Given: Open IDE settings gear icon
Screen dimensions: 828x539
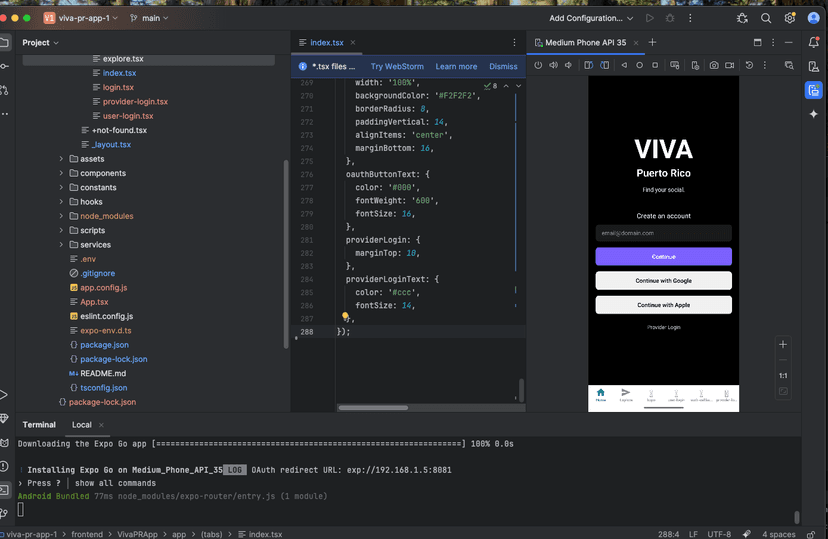Looking at the screenshot, I should [x=789, y=18].
